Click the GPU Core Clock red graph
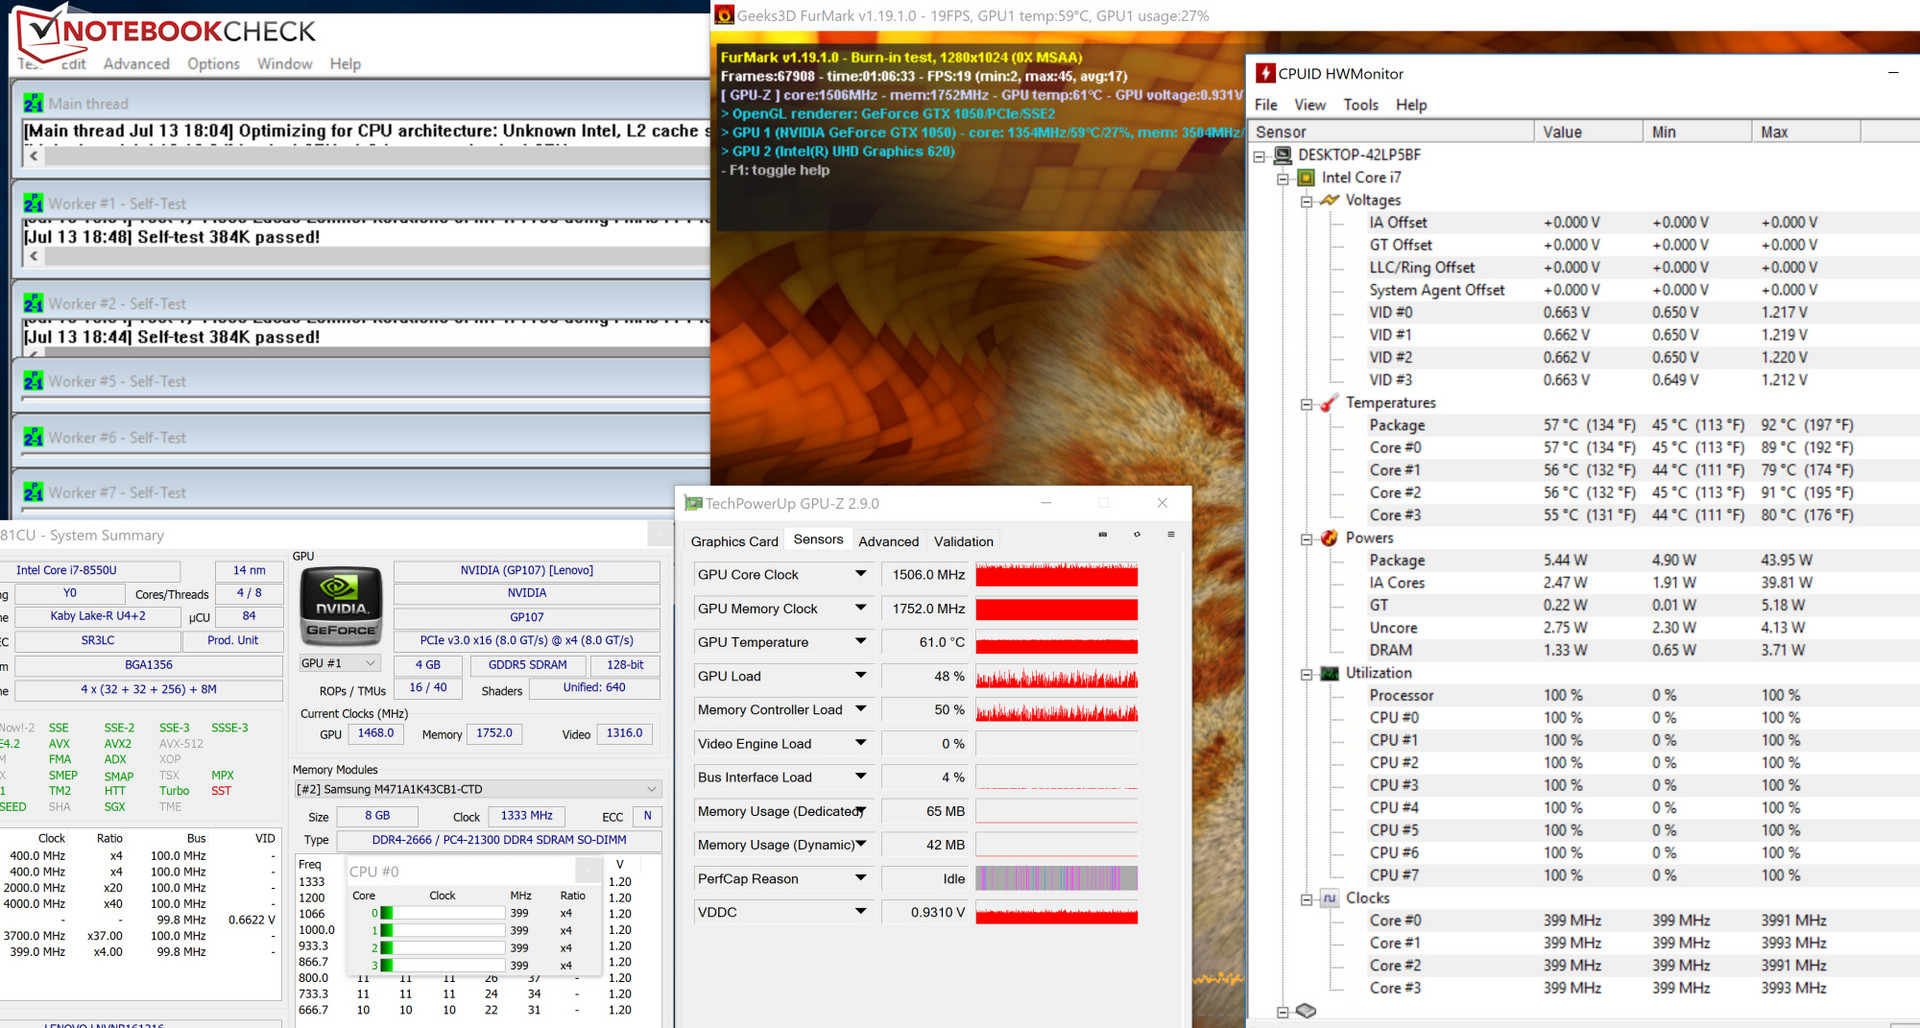The image size is (1920, 1028). click(1056, 575)
